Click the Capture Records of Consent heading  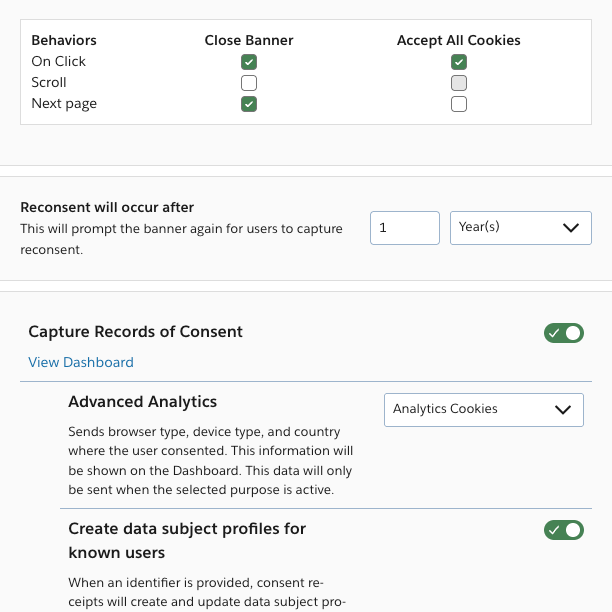tap(136, 332)
